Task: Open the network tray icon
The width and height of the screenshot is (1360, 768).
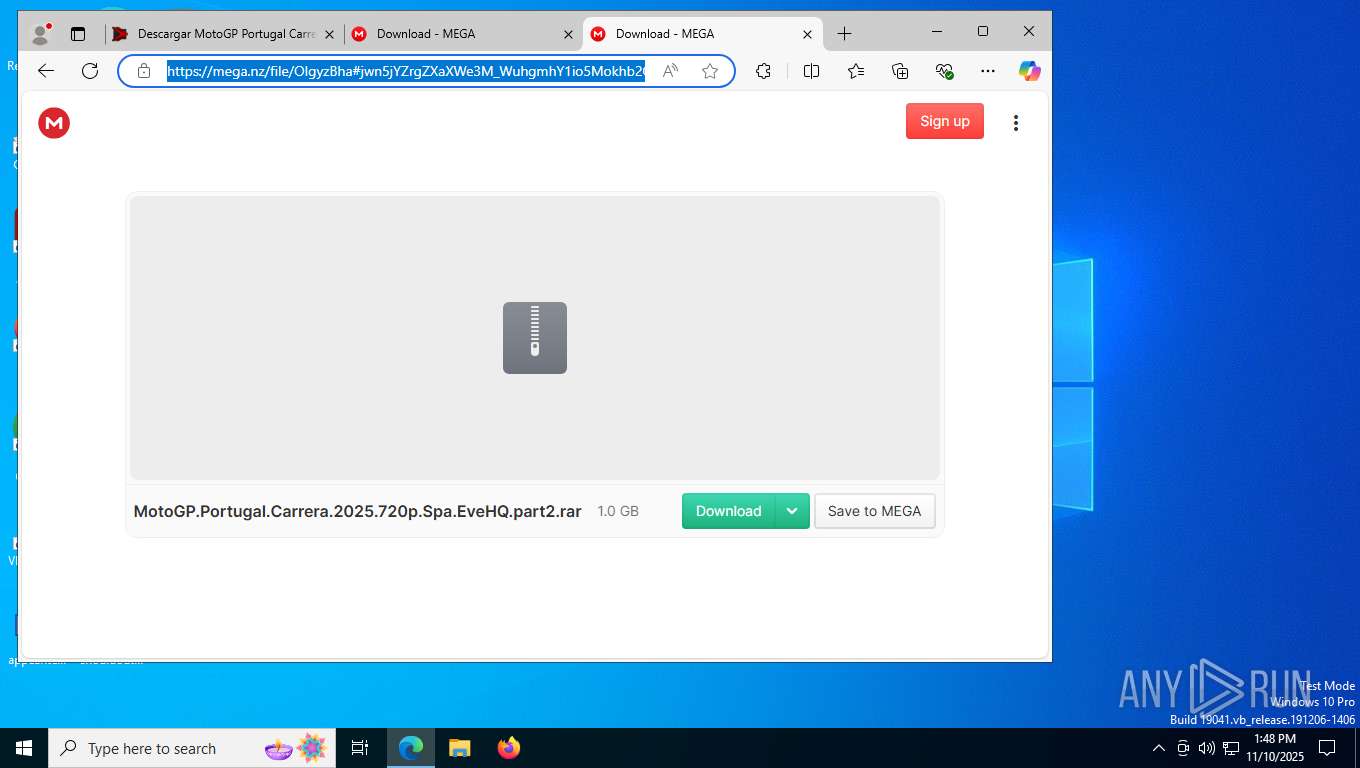Action: (1231, 748)
